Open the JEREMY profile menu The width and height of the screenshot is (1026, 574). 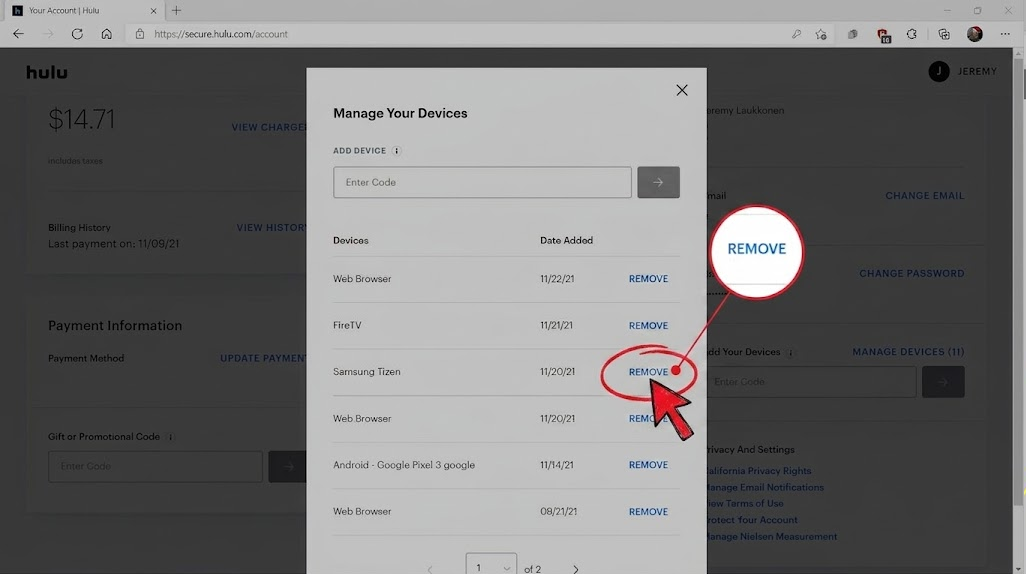click(x=963, y=71)
